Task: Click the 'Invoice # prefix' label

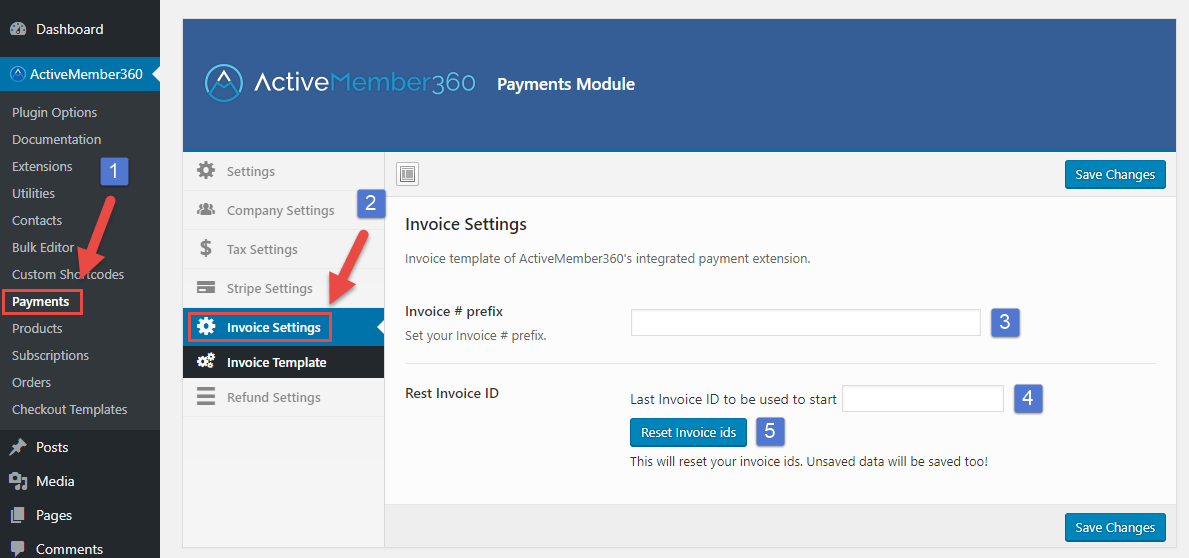Action: [x=453, y=311]
